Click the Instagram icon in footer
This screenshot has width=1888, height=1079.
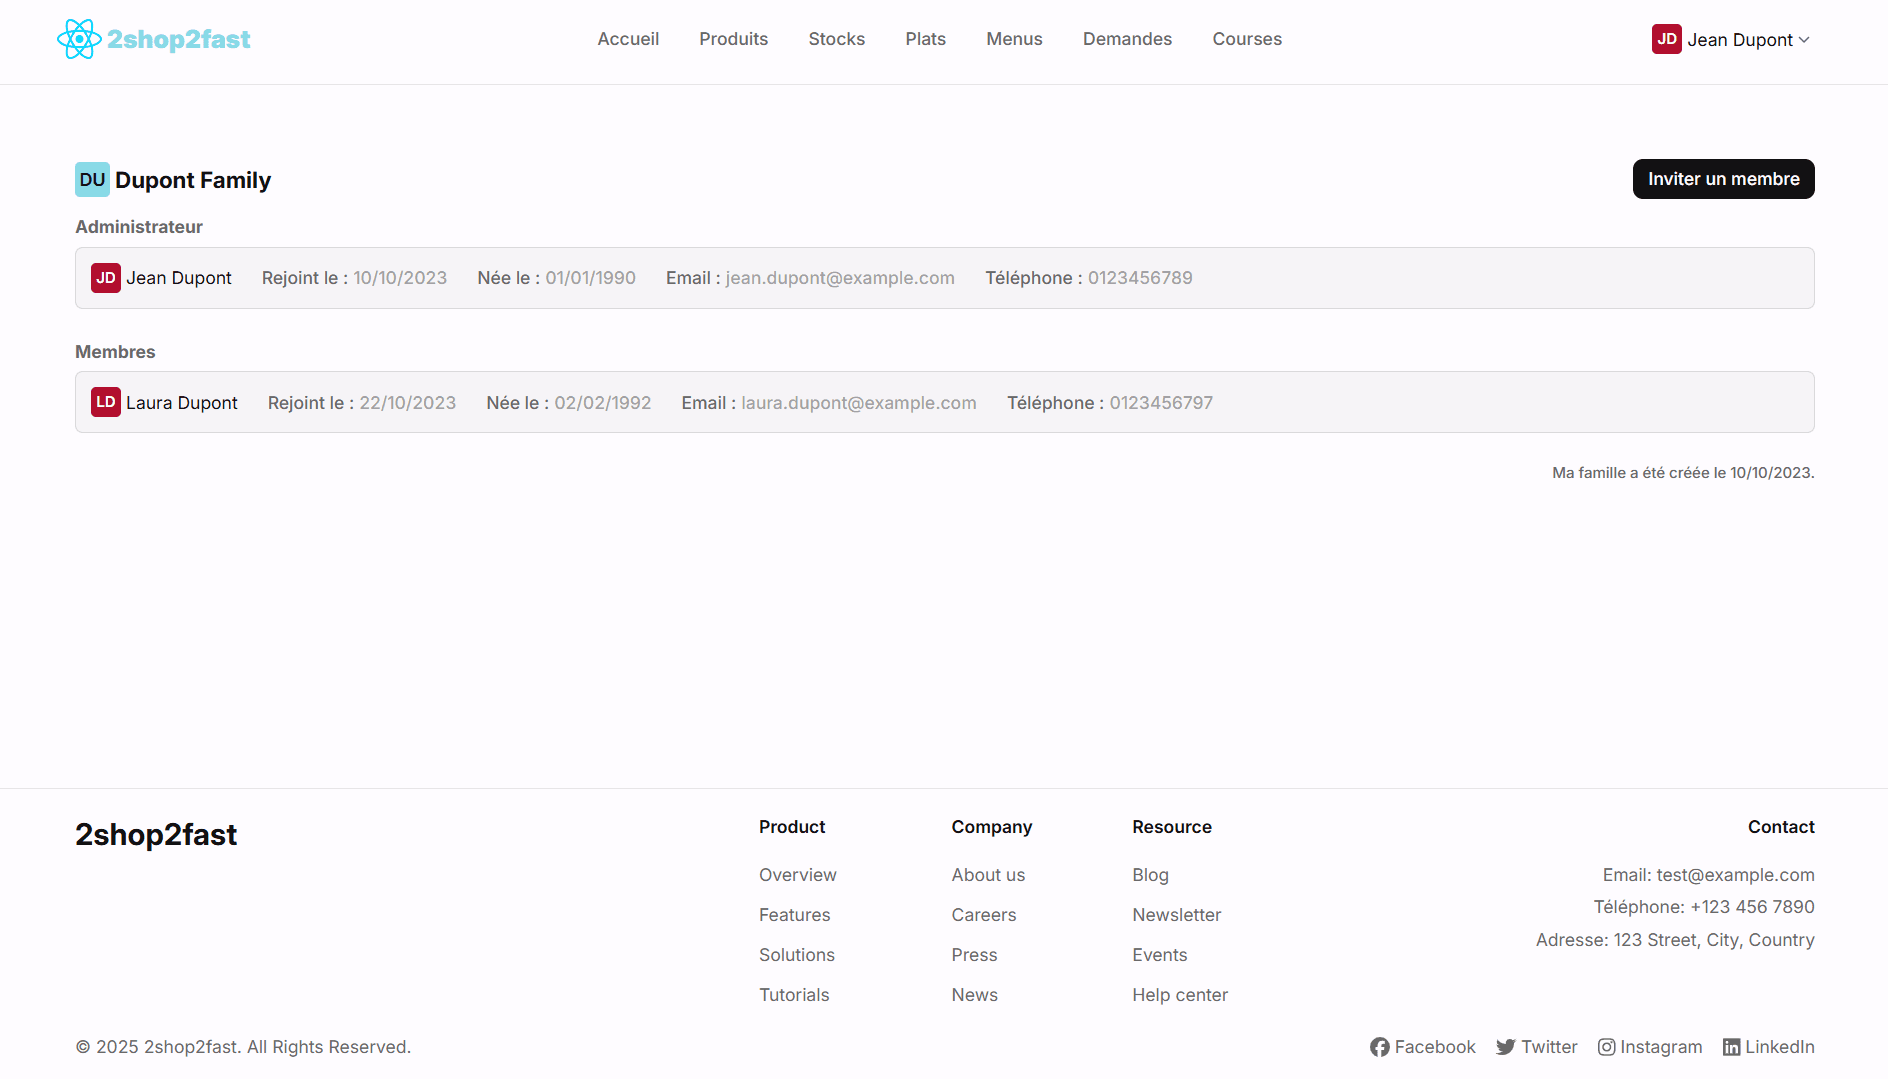click(x=1606, y=1047)
